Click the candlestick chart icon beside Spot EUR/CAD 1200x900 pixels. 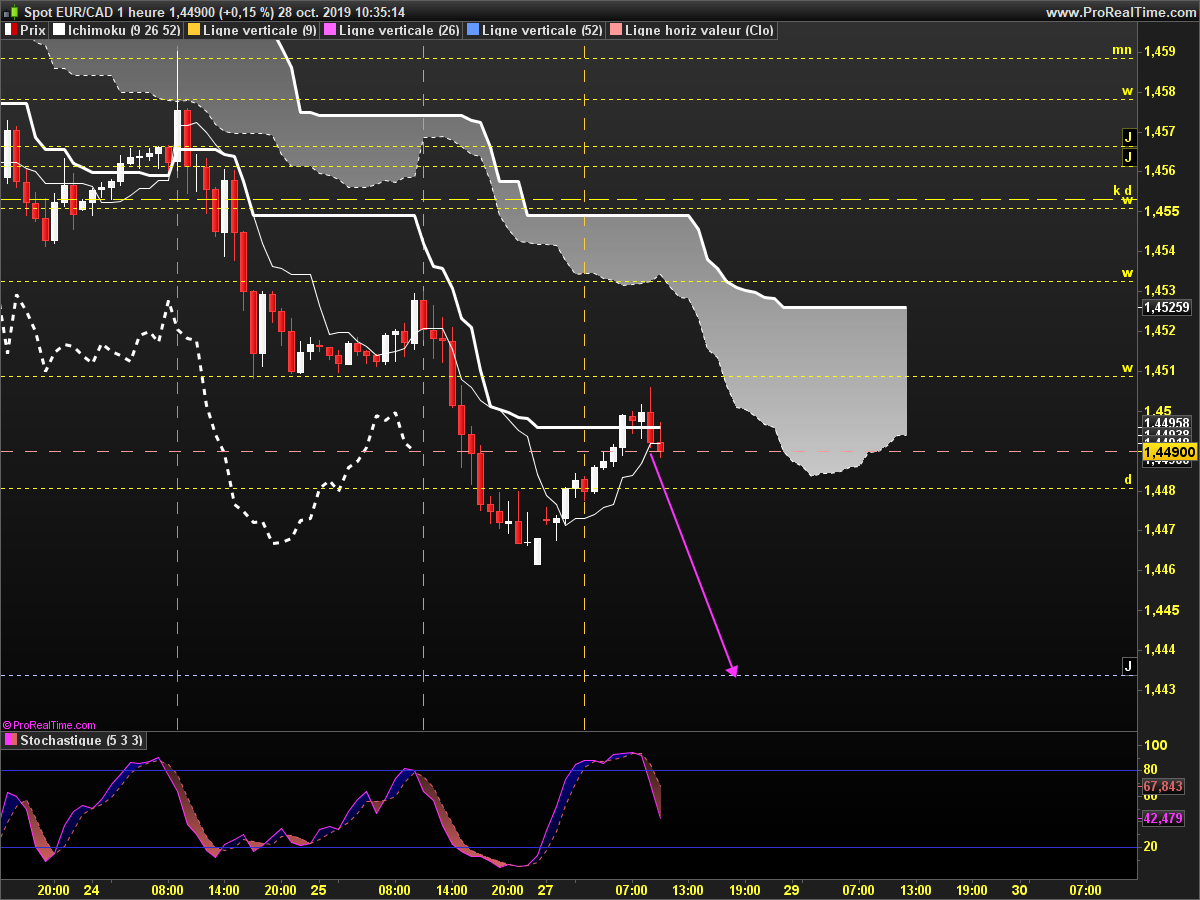pos(11,12)
